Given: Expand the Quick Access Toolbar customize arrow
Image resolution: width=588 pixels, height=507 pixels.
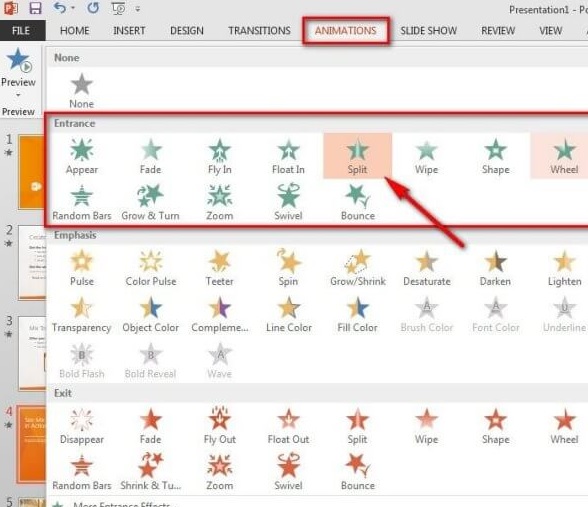Looking at the screenshot, I should tap(138, 9).
